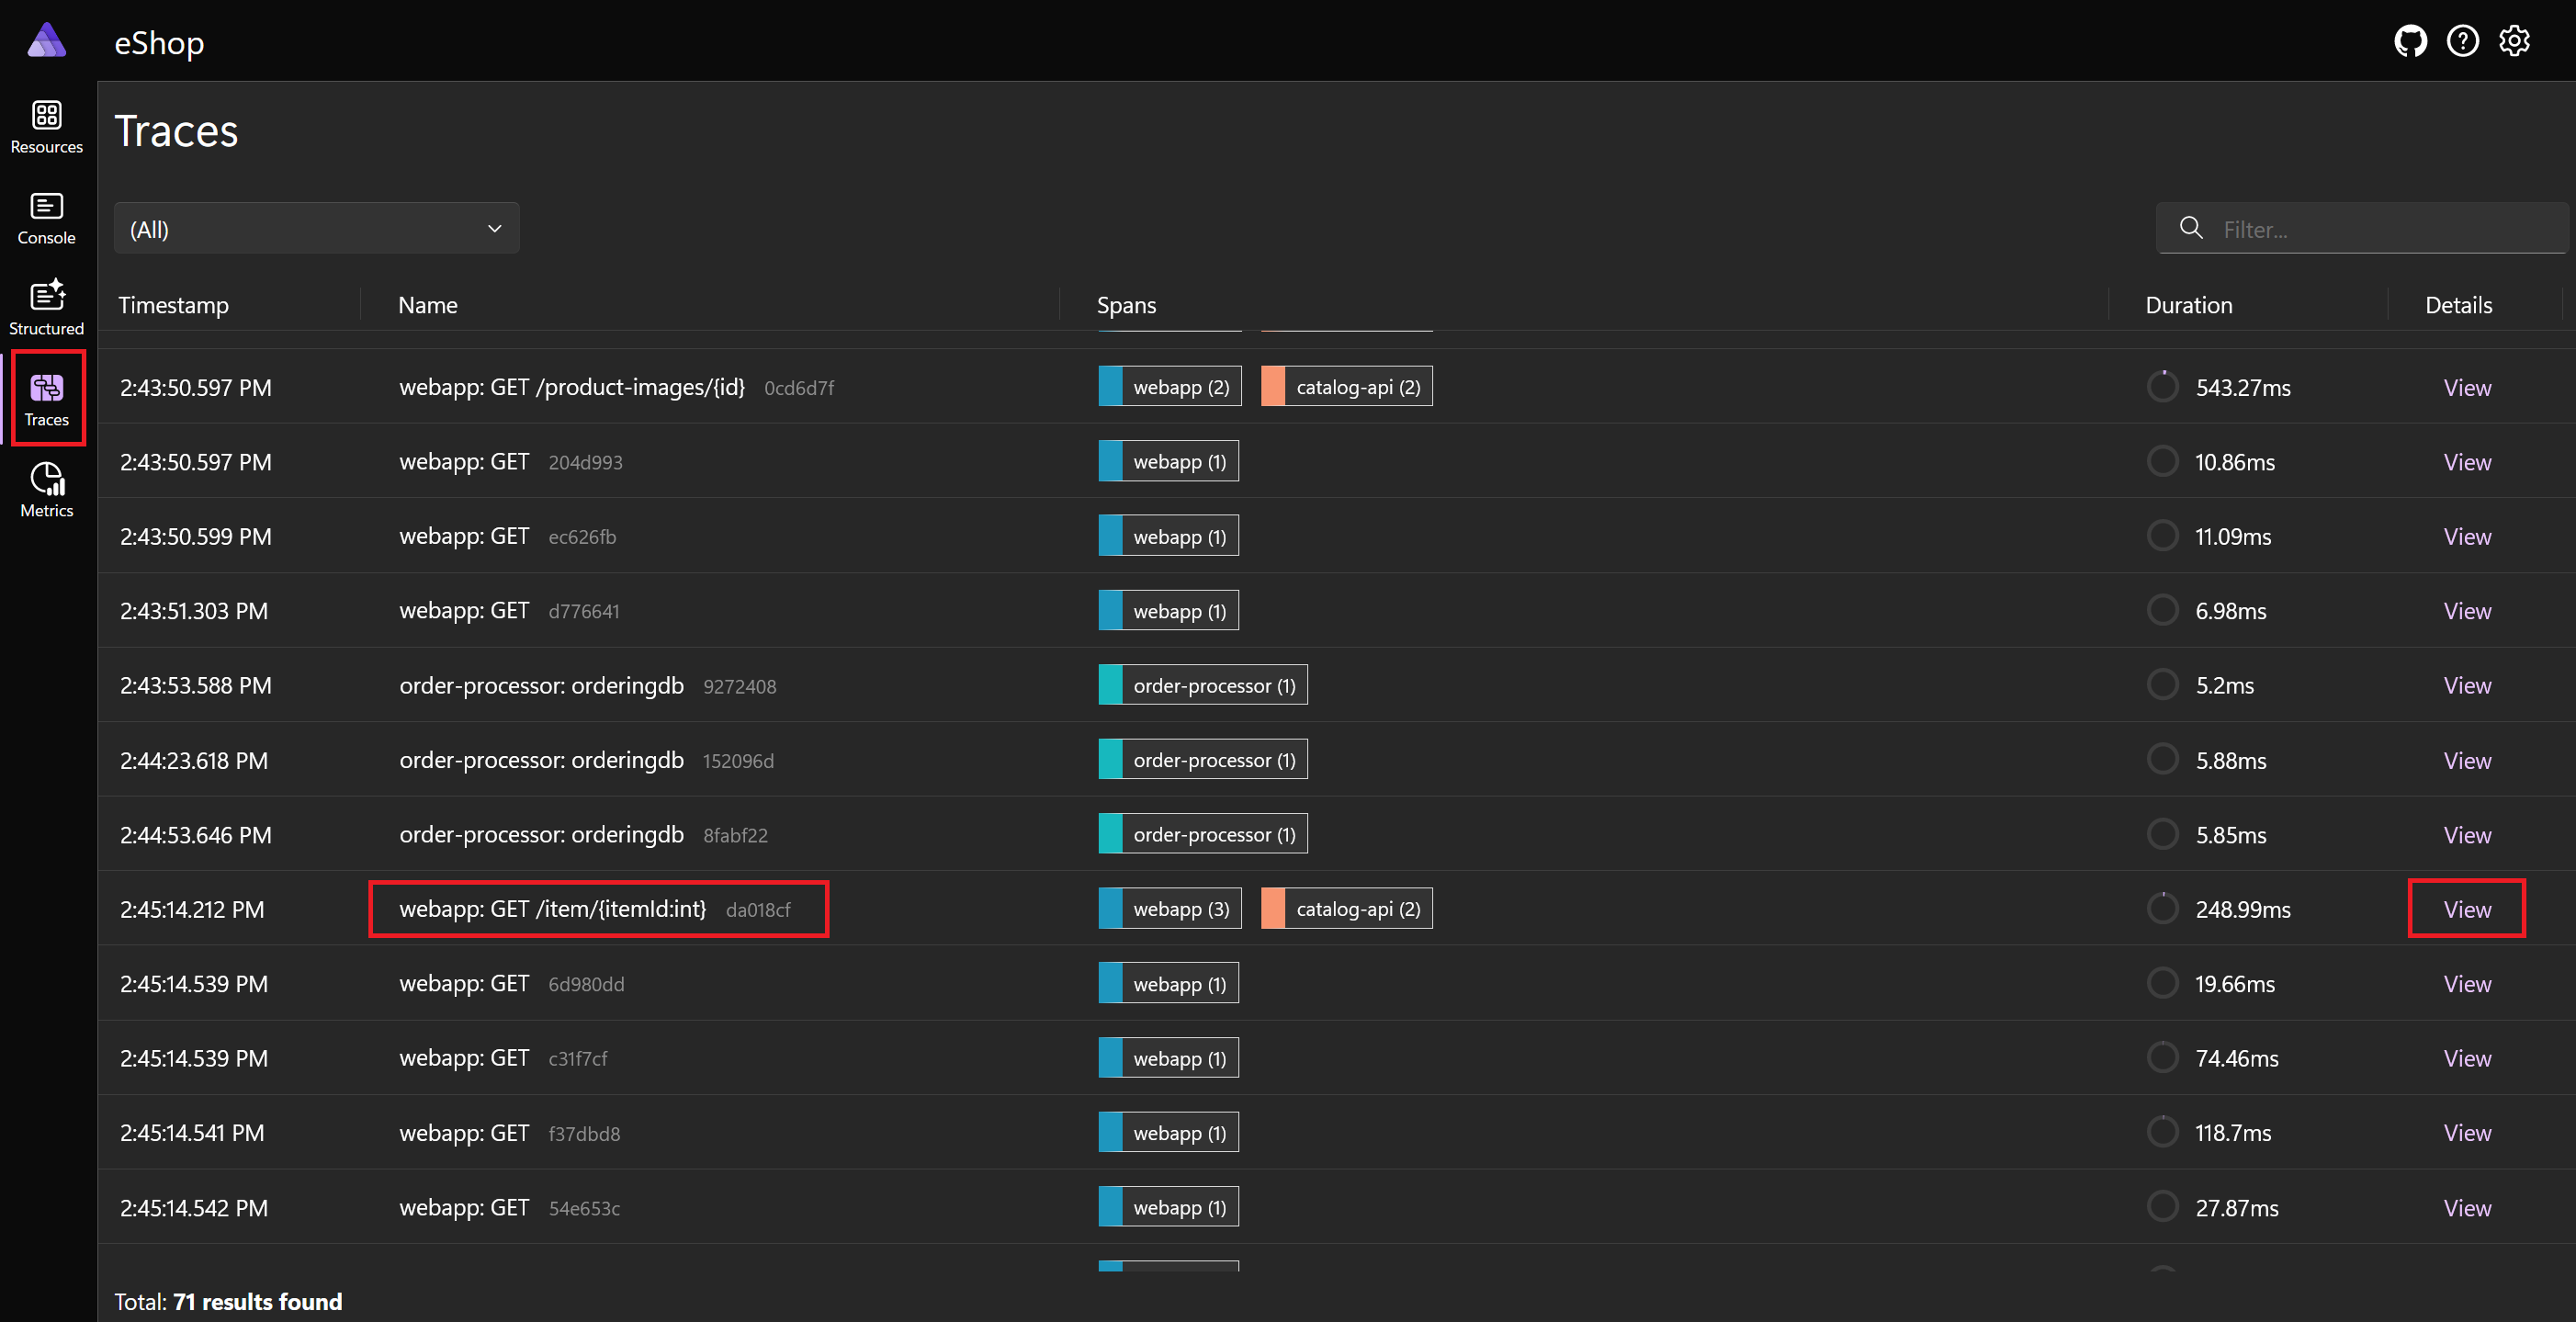The width and height of the screenshot is (2576, 1322).
Task: Click timestamp 2:45:14.212 PM
Action: click(x=192, y=909)
